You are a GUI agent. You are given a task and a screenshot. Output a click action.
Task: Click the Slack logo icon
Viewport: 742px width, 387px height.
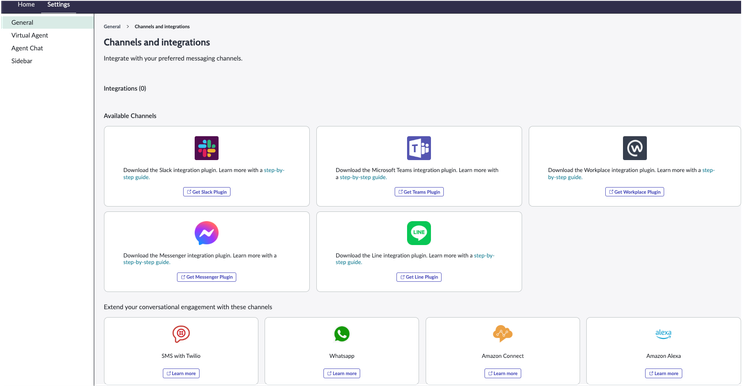[207, 148]
